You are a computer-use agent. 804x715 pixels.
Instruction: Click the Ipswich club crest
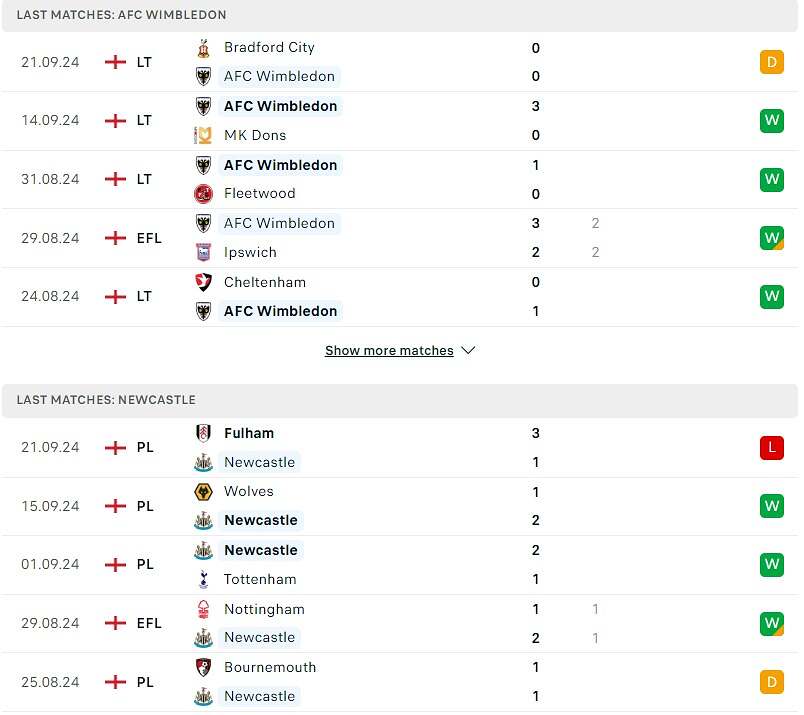(x=204, y=252)
